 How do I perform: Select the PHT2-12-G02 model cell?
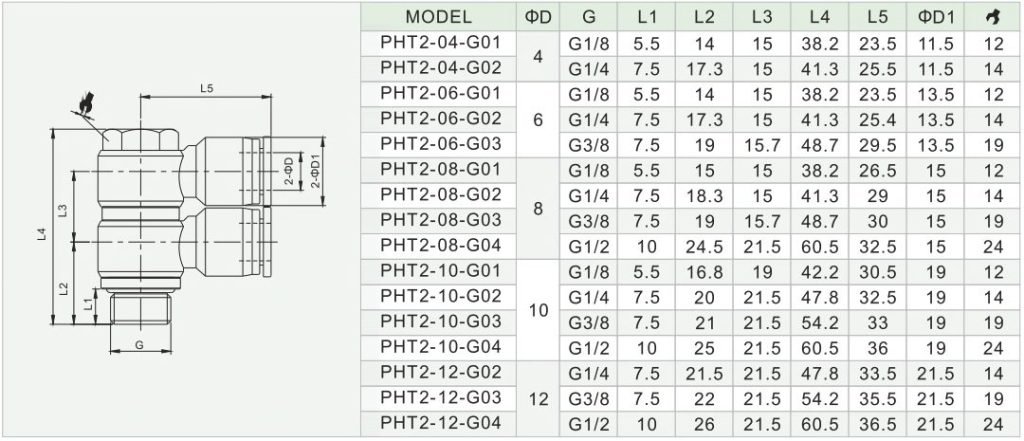click(x=439, y=372)
